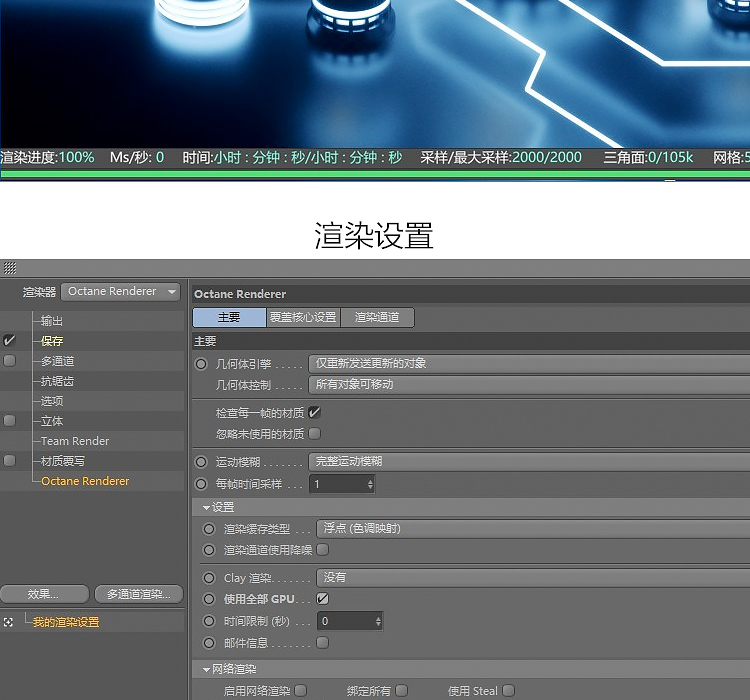Viewport: 750px width, 700px height.
Task: Open the 渲染缓存类型 dropdown
Action: pos(533,529)
